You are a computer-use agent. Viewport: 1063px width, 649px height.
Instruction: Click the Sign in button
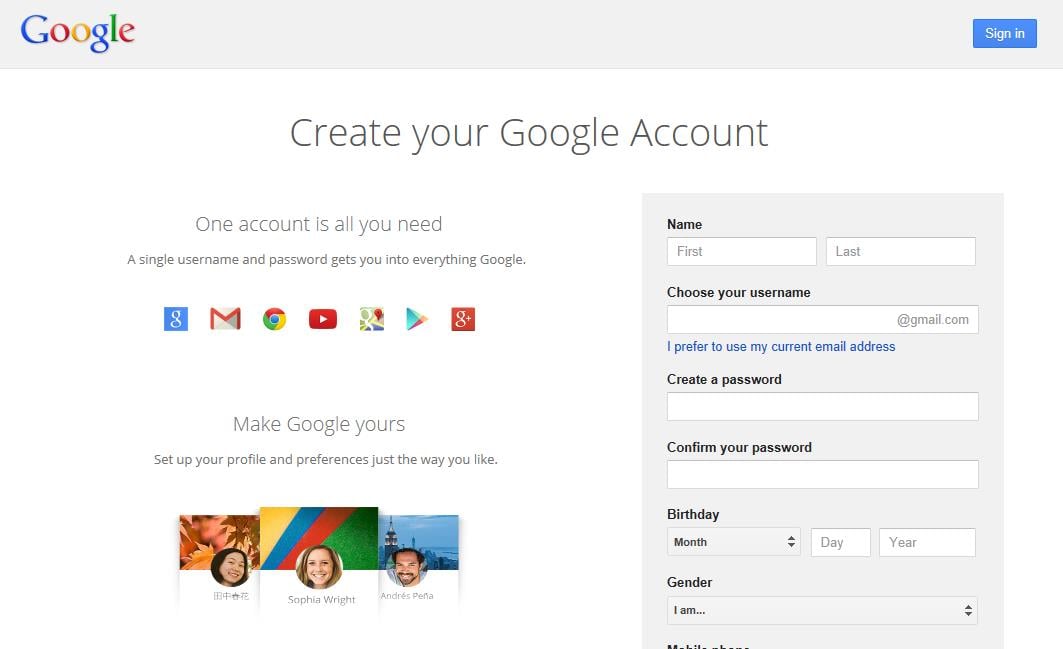click(1005, 33)
